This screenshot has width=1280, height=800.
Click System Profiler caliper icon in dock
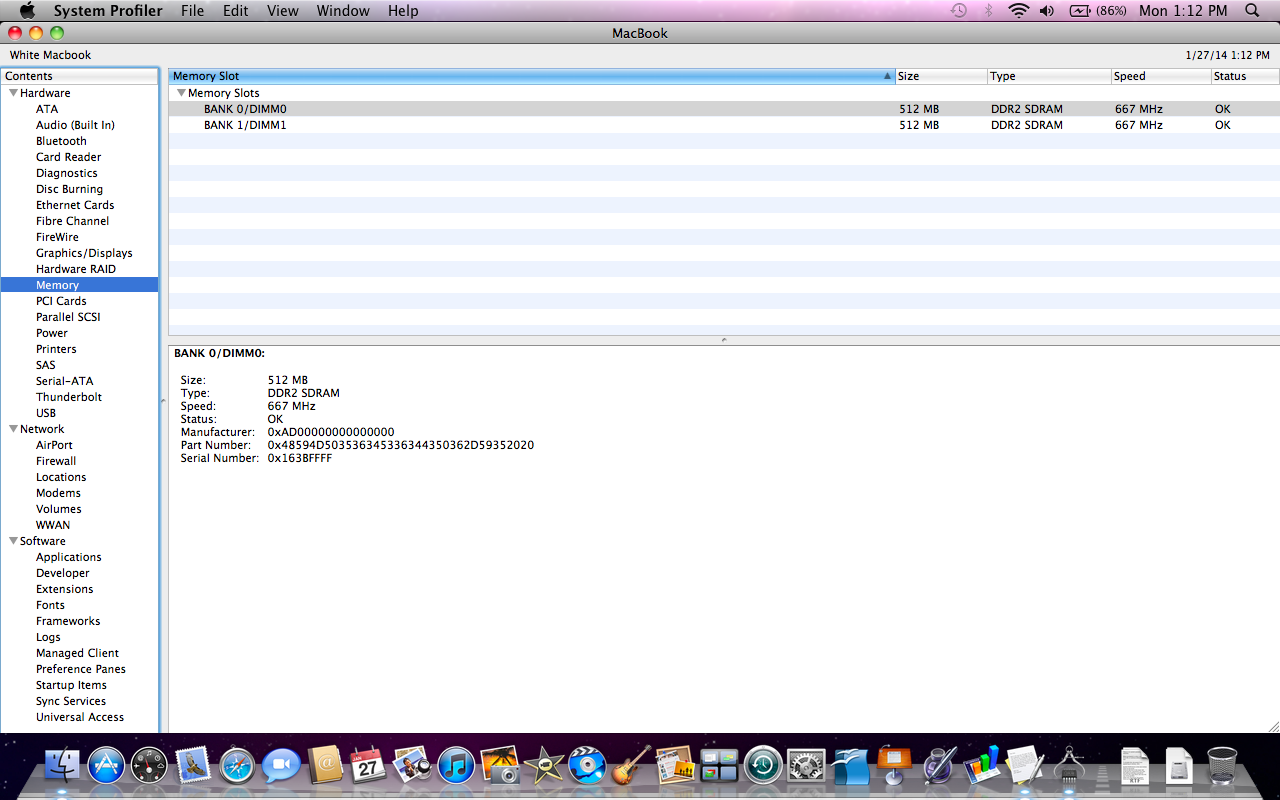[1069, 767]
